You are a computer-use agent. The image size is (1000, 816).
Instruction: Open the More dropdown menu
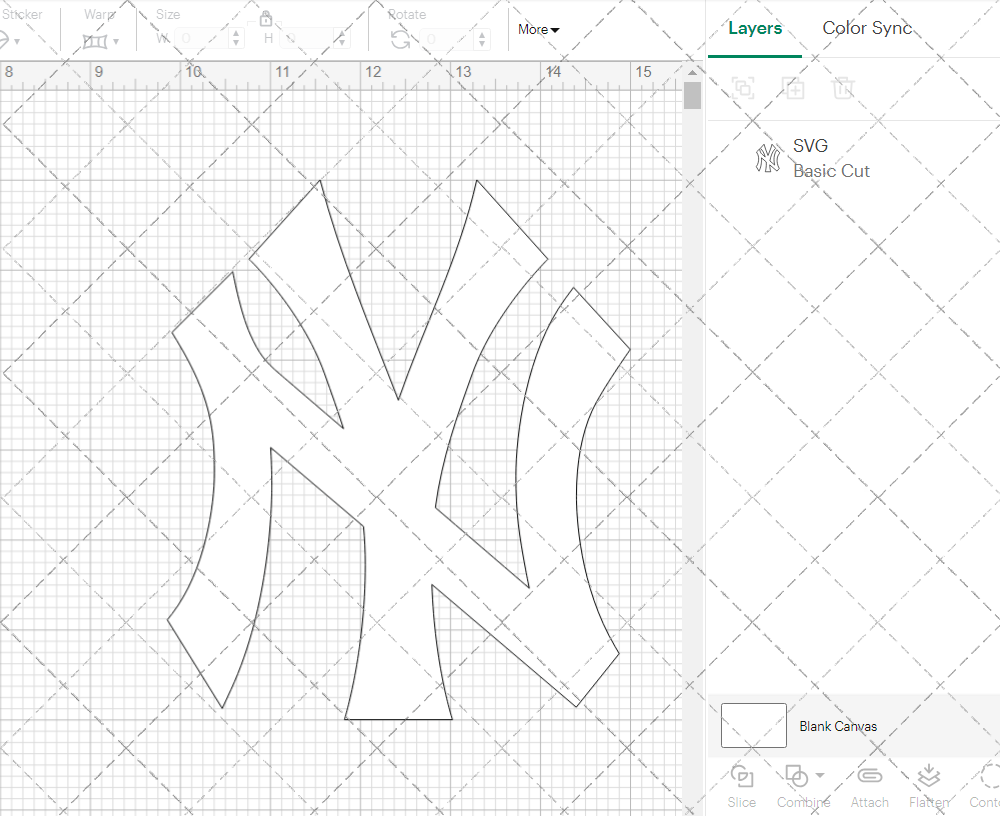(538, 29)
